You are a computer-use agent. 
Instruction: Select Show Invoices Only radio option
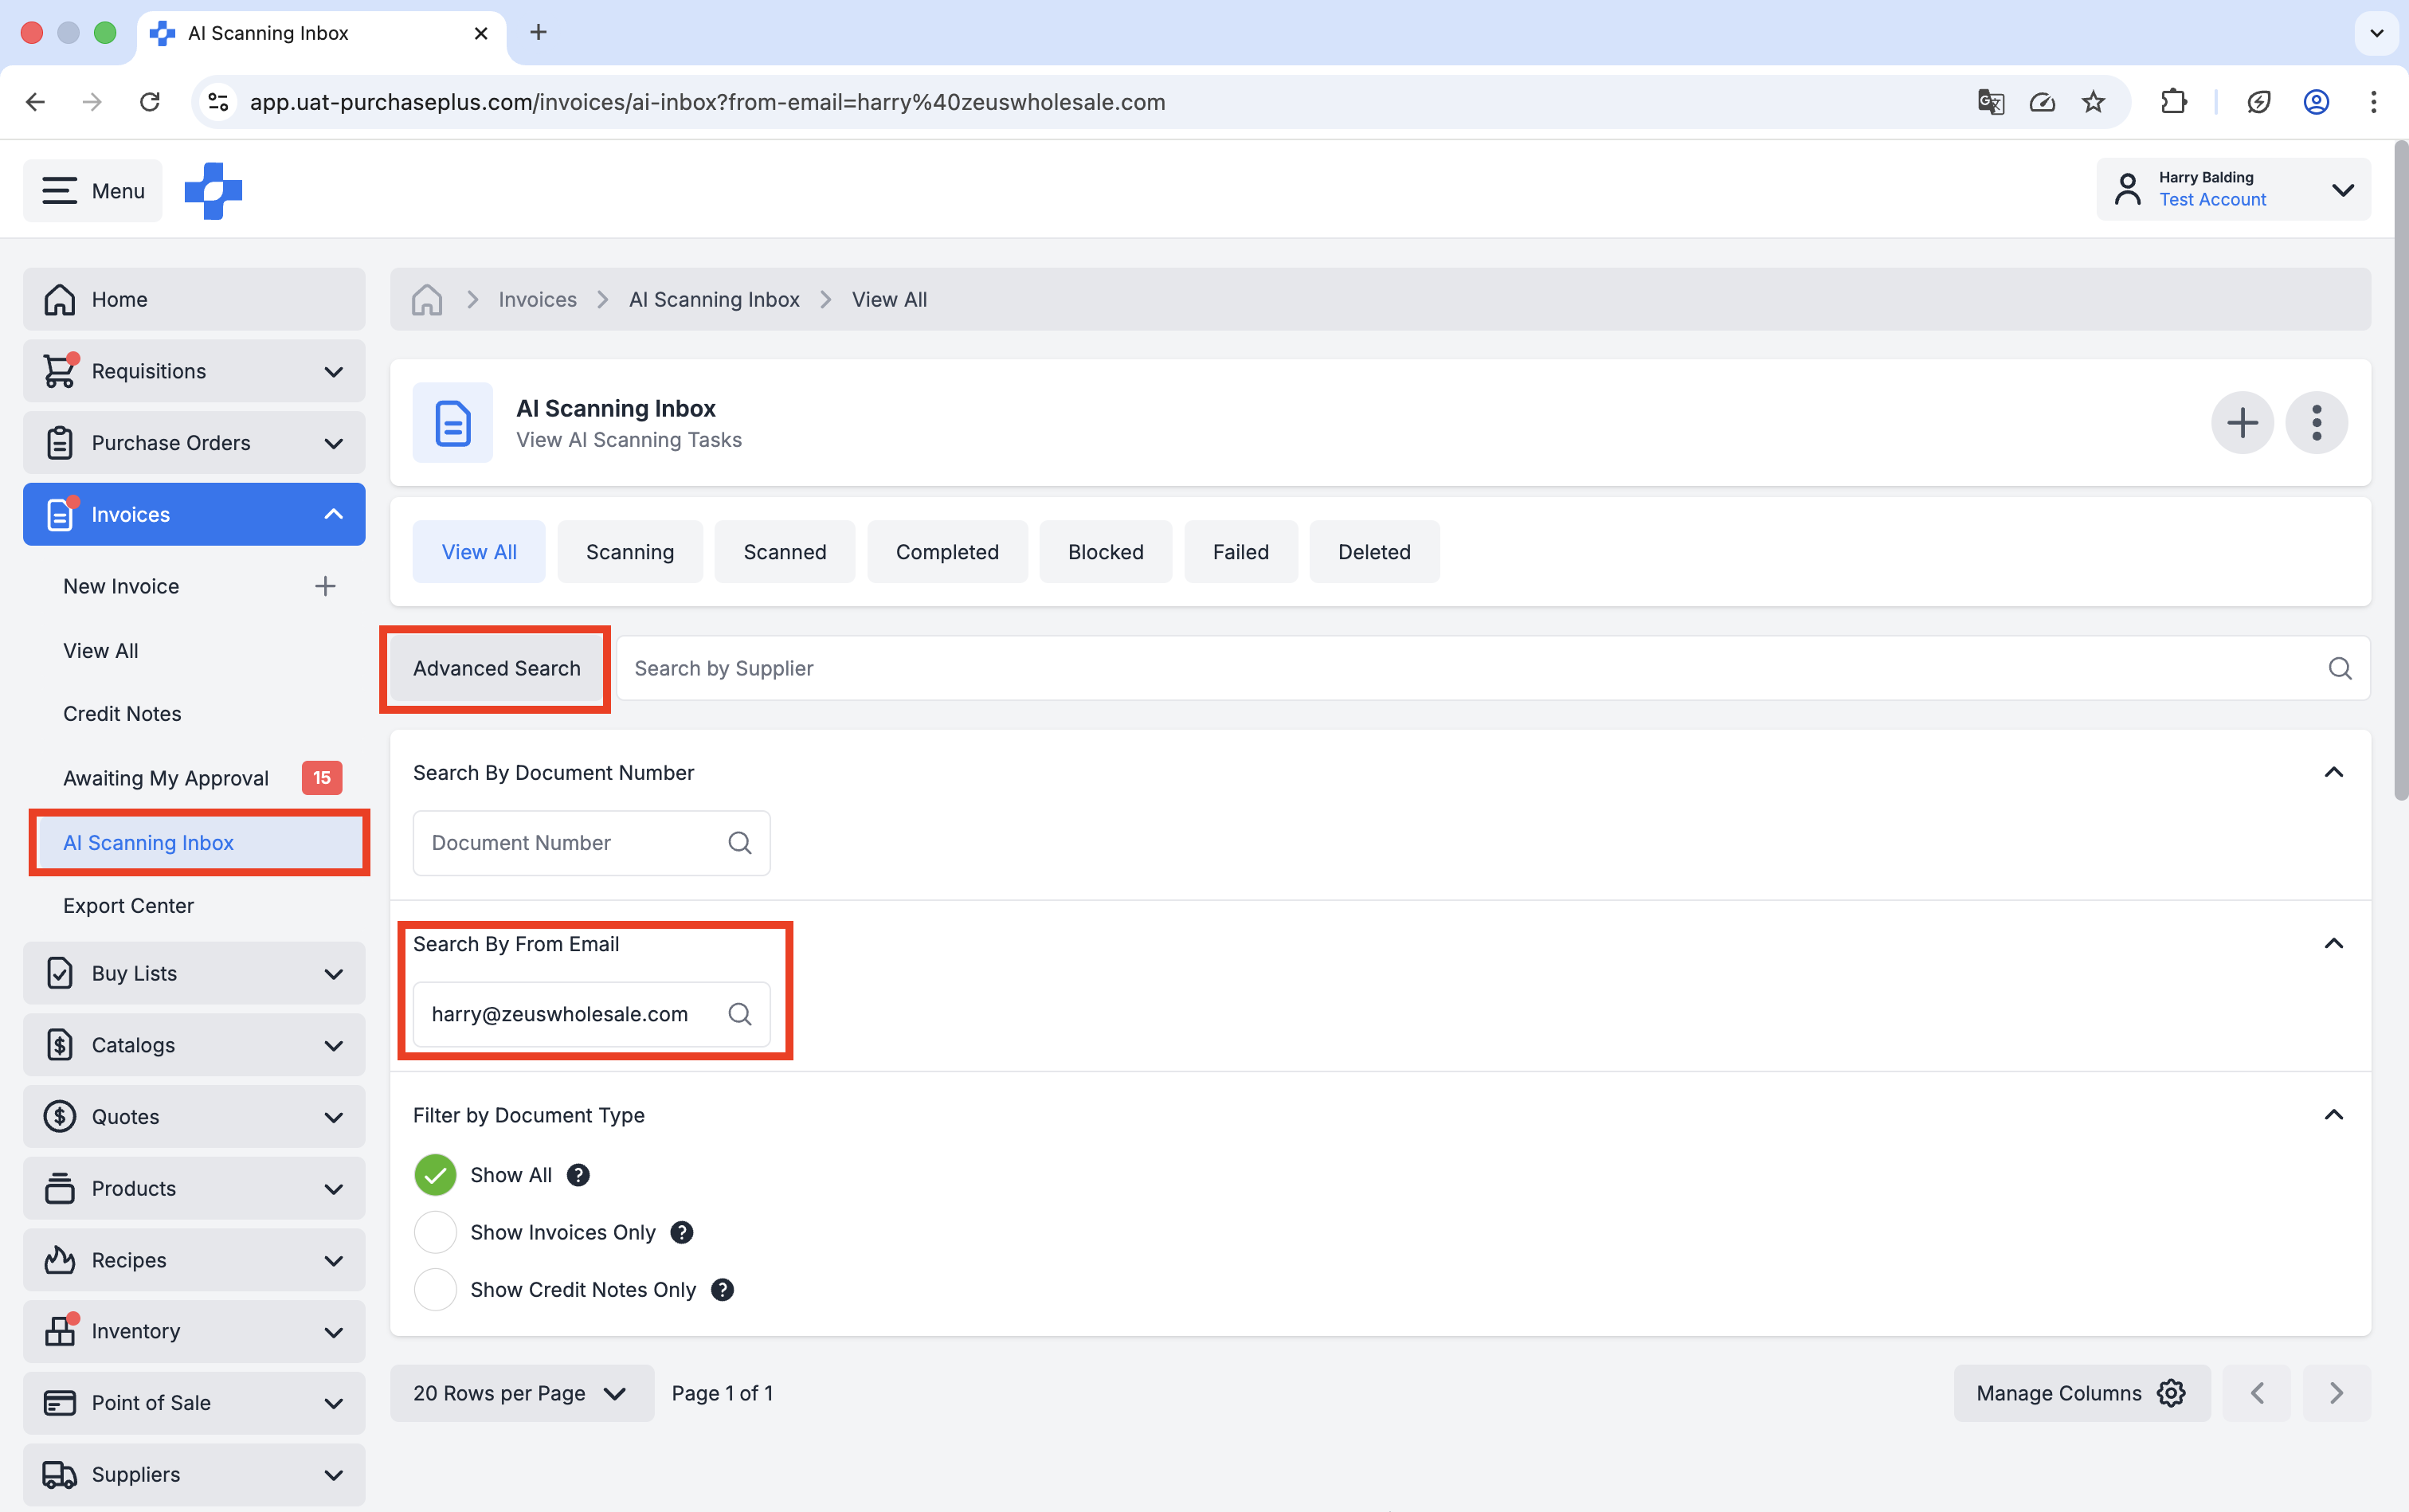pyautogui.click(x=435, y=1232)
